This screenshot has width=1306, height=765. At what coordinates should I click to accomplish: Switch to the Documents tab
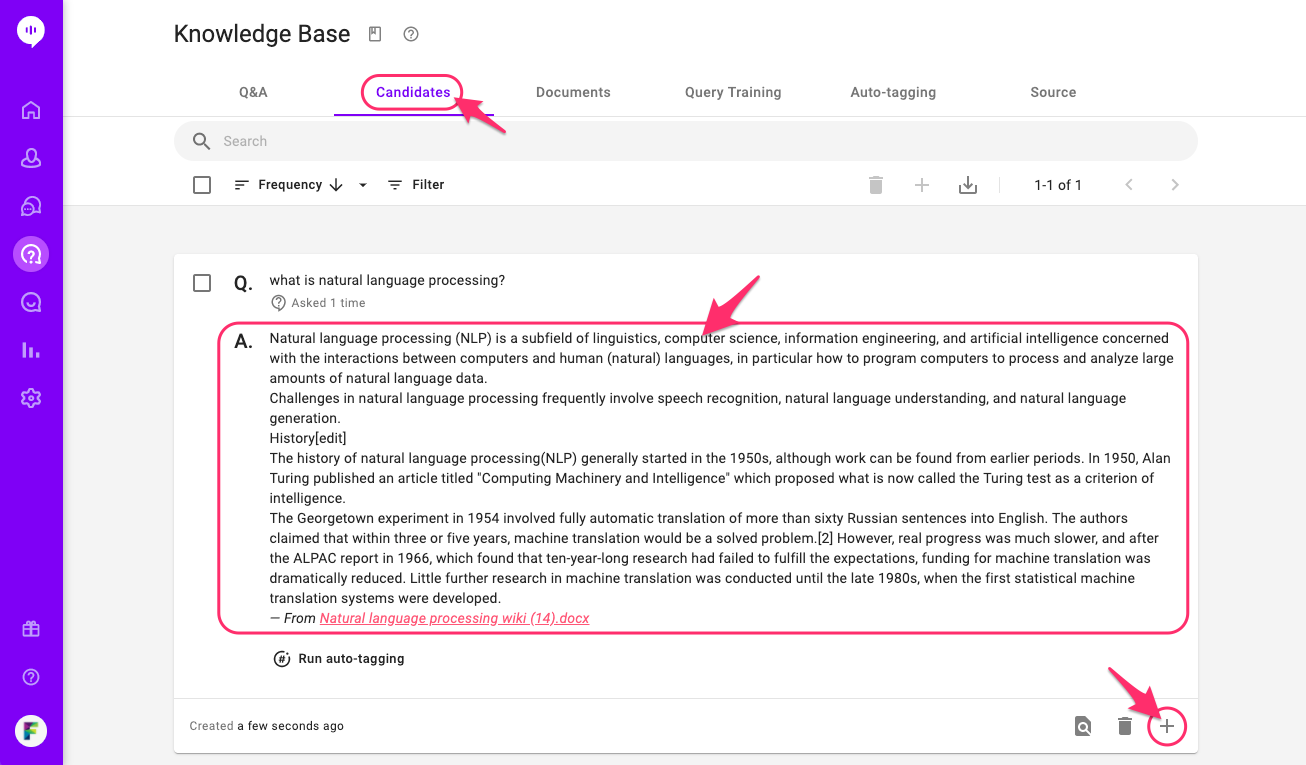(573, 92)
